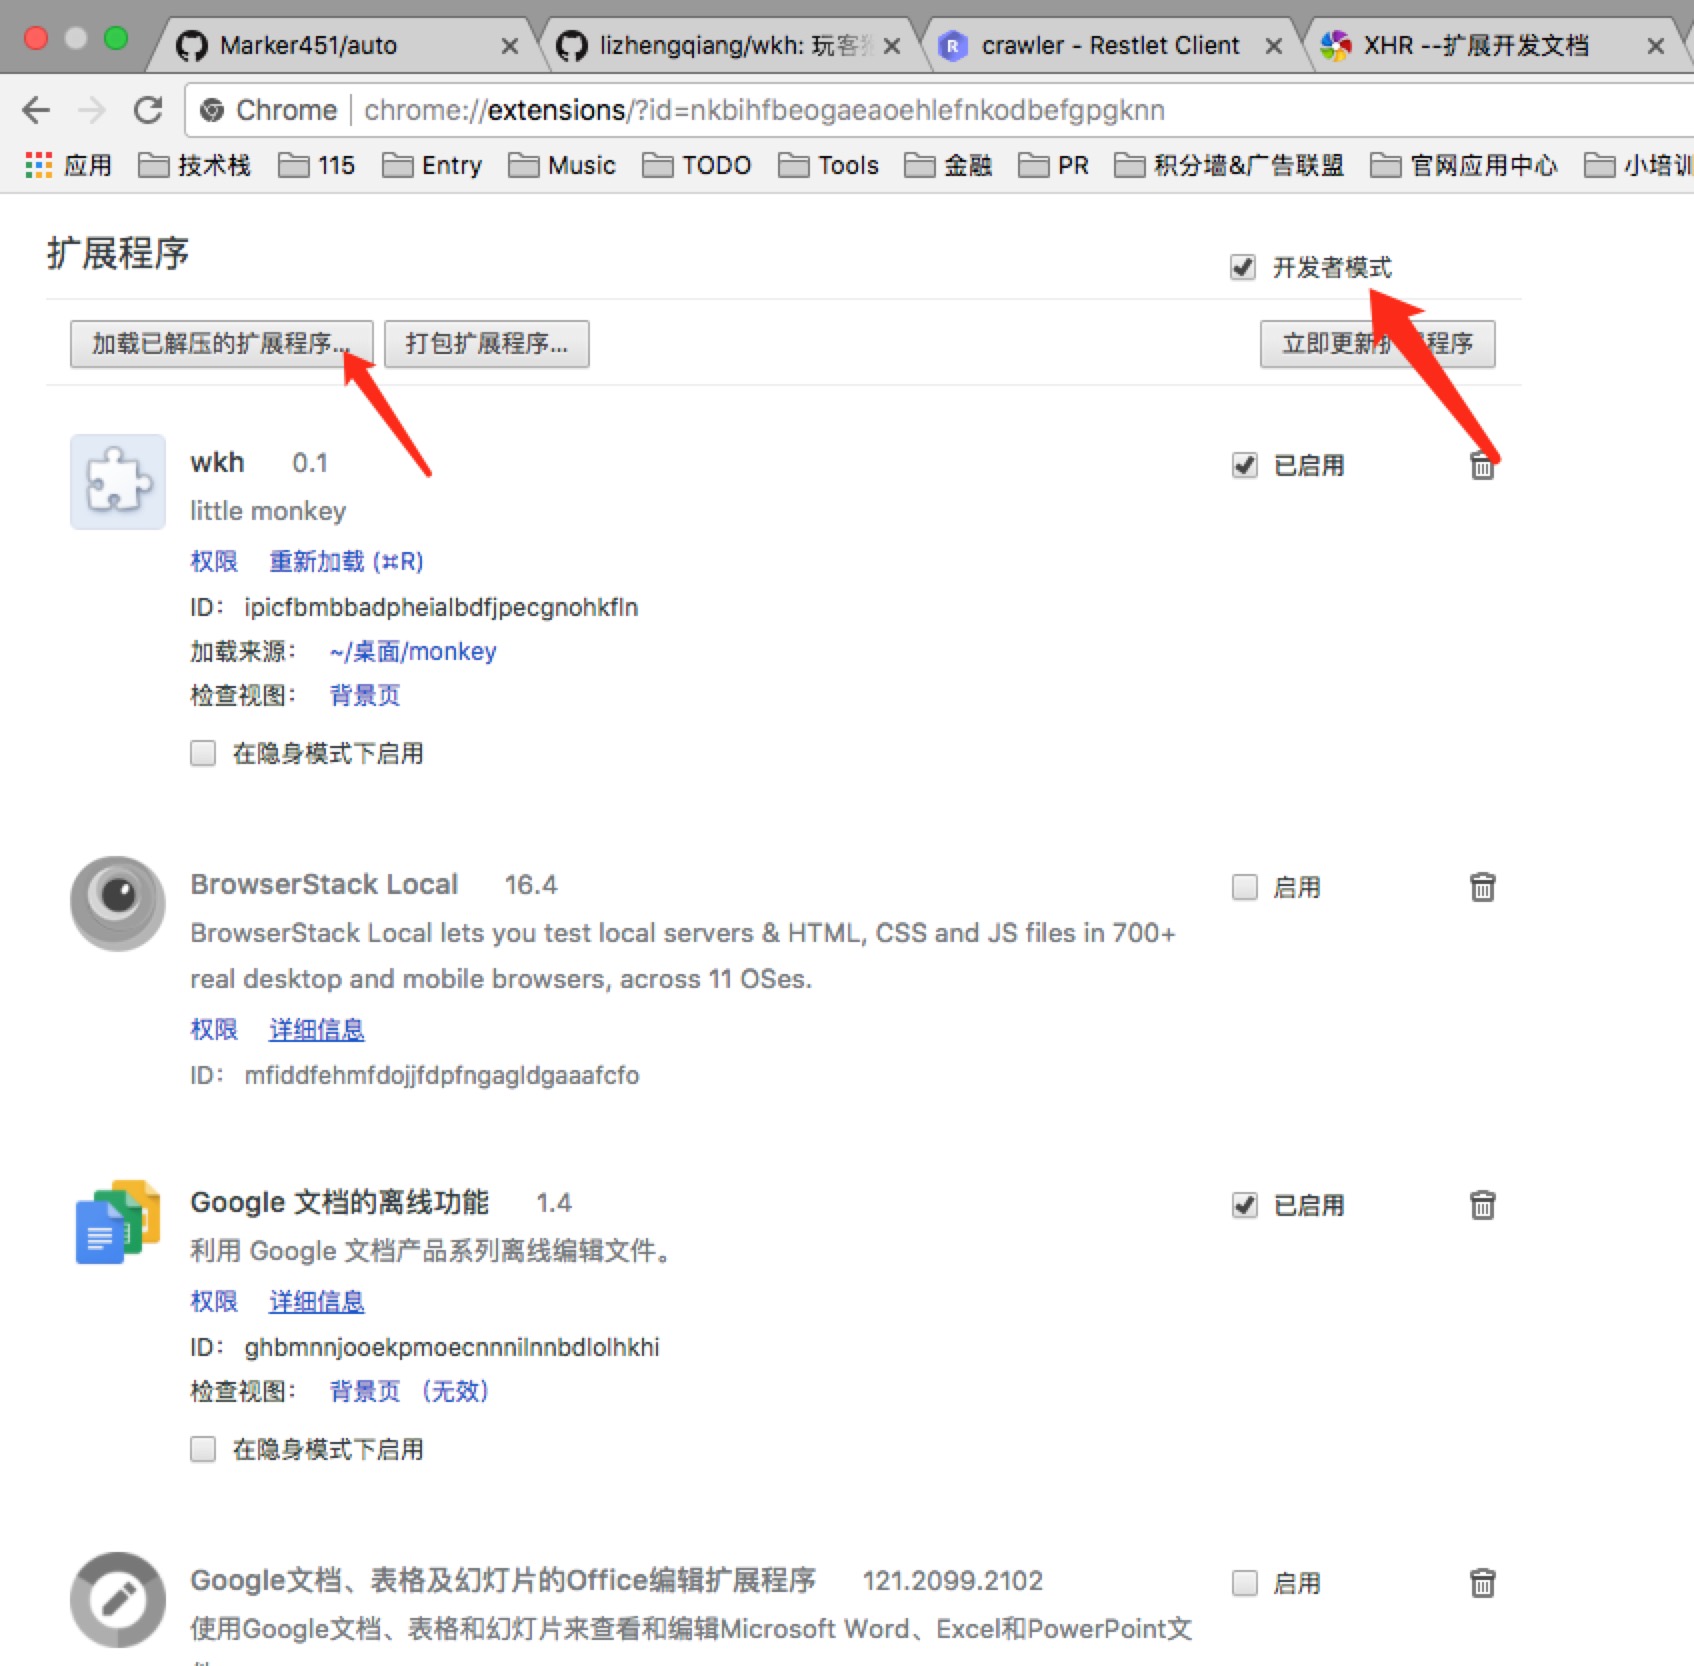Open the PR bookmarks folder

coord(1054,165)
